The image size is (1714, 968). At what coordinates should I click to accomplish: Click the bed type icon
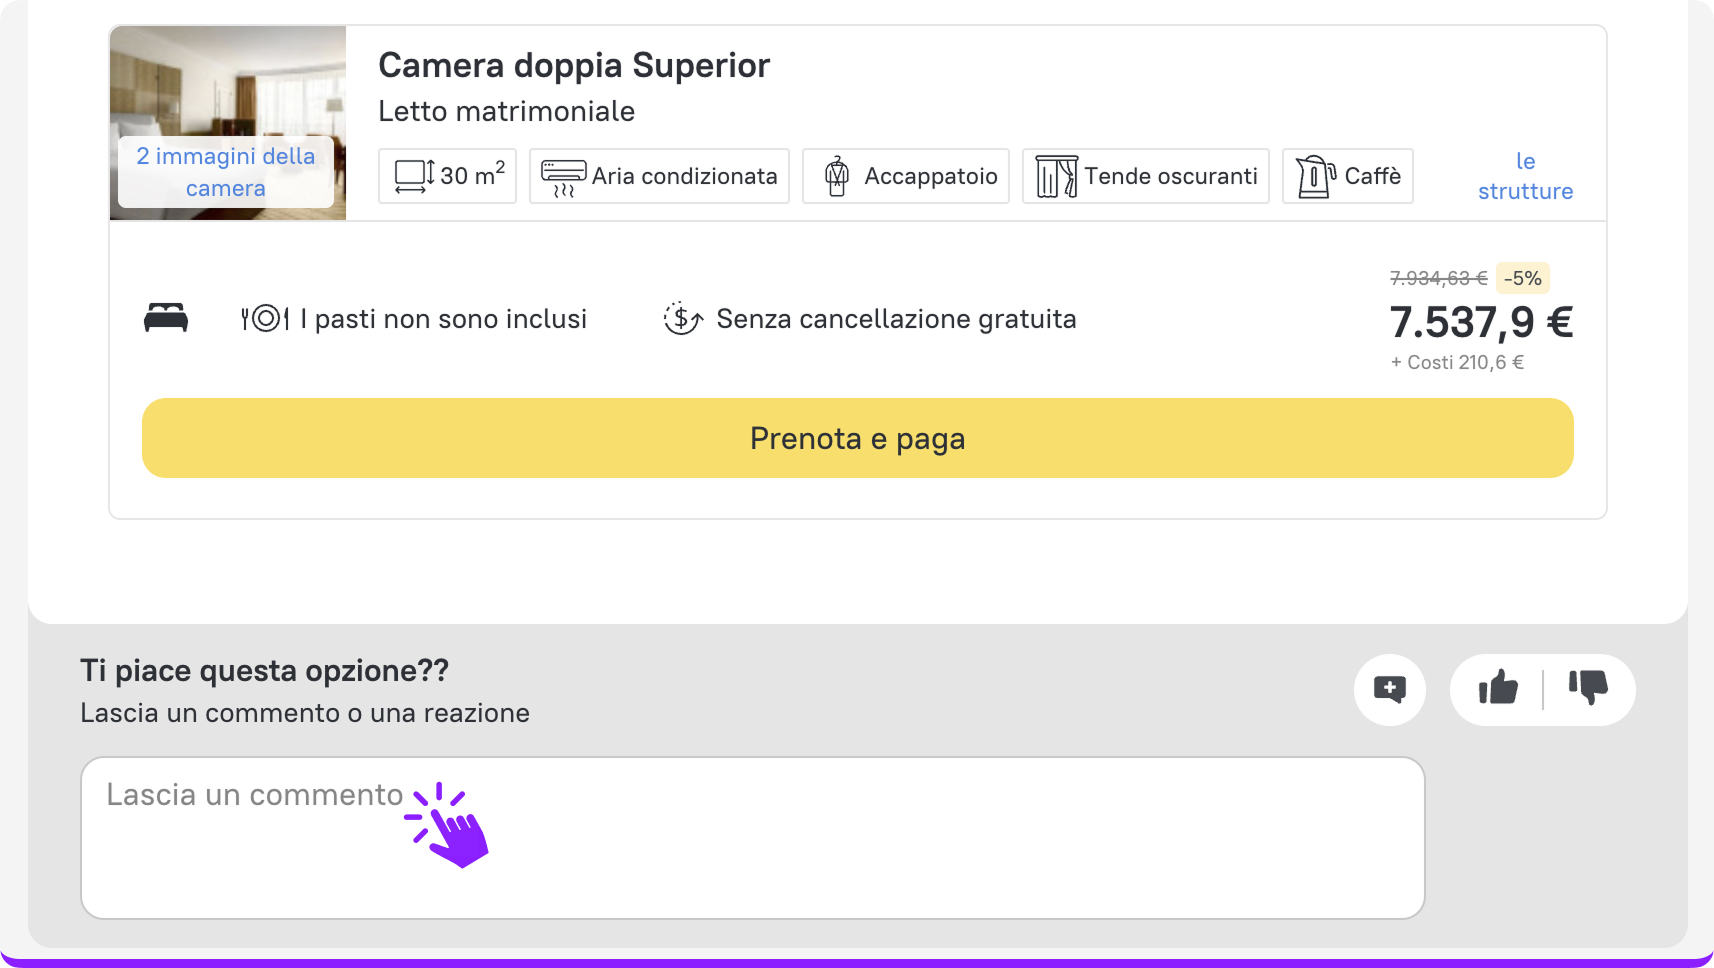(x=166, y=318)
